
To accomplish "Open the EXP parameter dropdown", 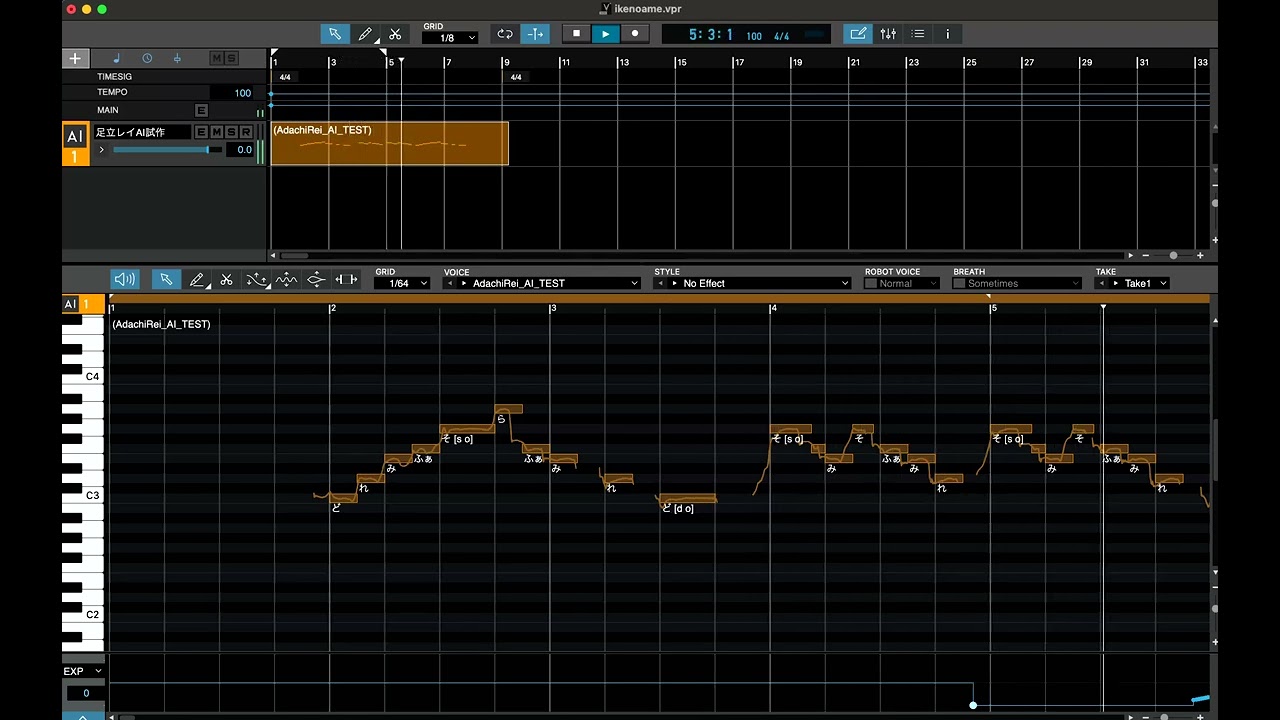I will click(83, 671).
